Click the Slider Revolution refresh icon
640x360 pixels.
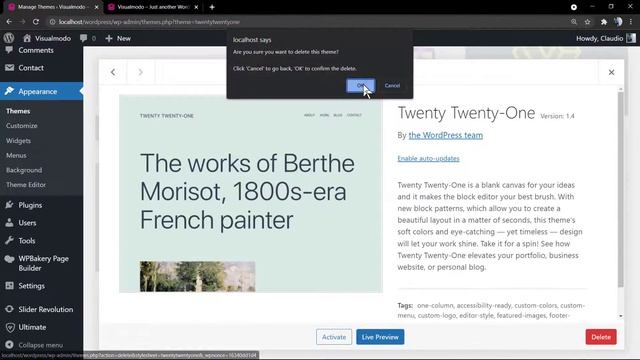pyautogui.click(x=9, y=309)
